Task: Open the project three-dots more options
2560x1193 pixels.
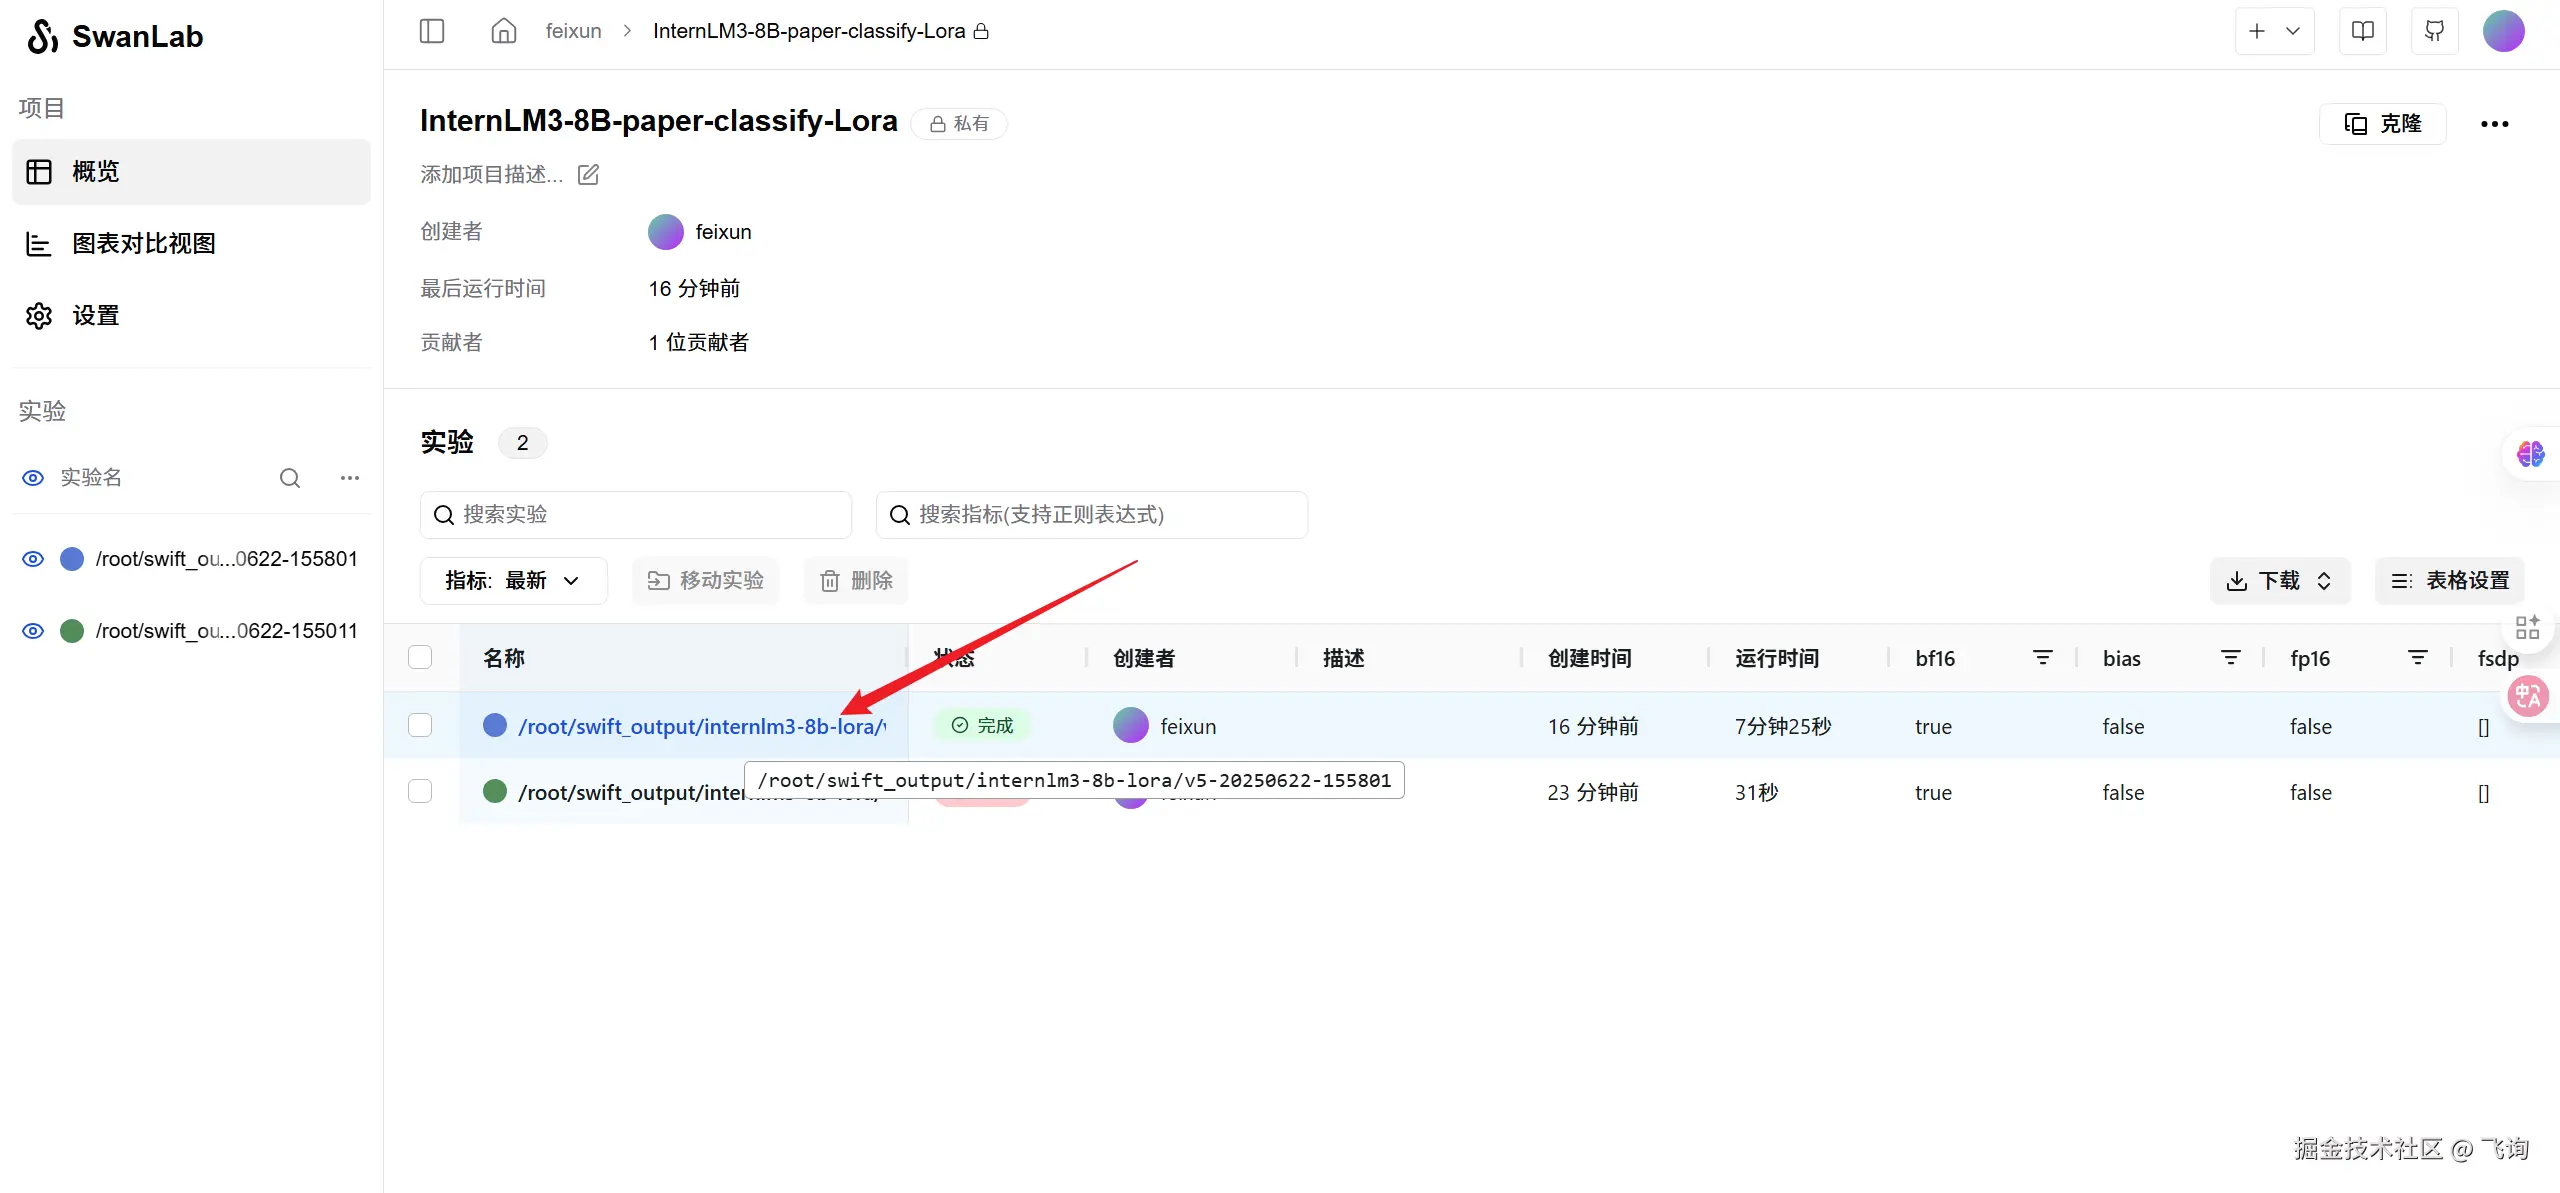Action: click(2494, 124)
